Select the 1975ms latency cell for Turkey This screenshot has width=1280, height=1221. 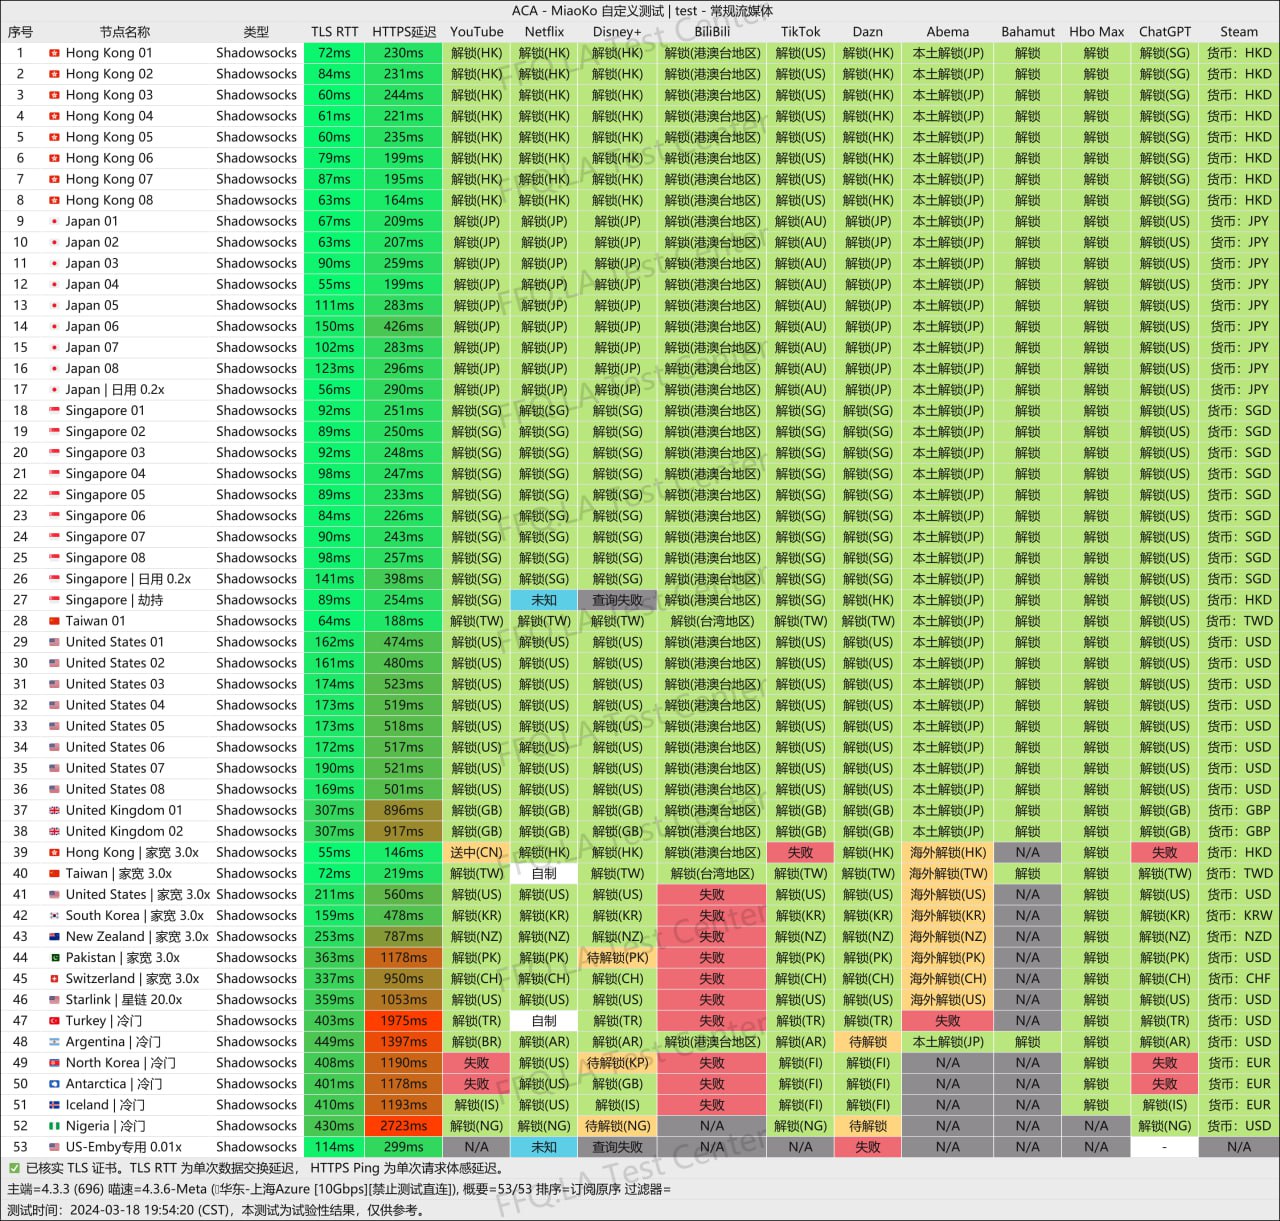(404, 1021)
